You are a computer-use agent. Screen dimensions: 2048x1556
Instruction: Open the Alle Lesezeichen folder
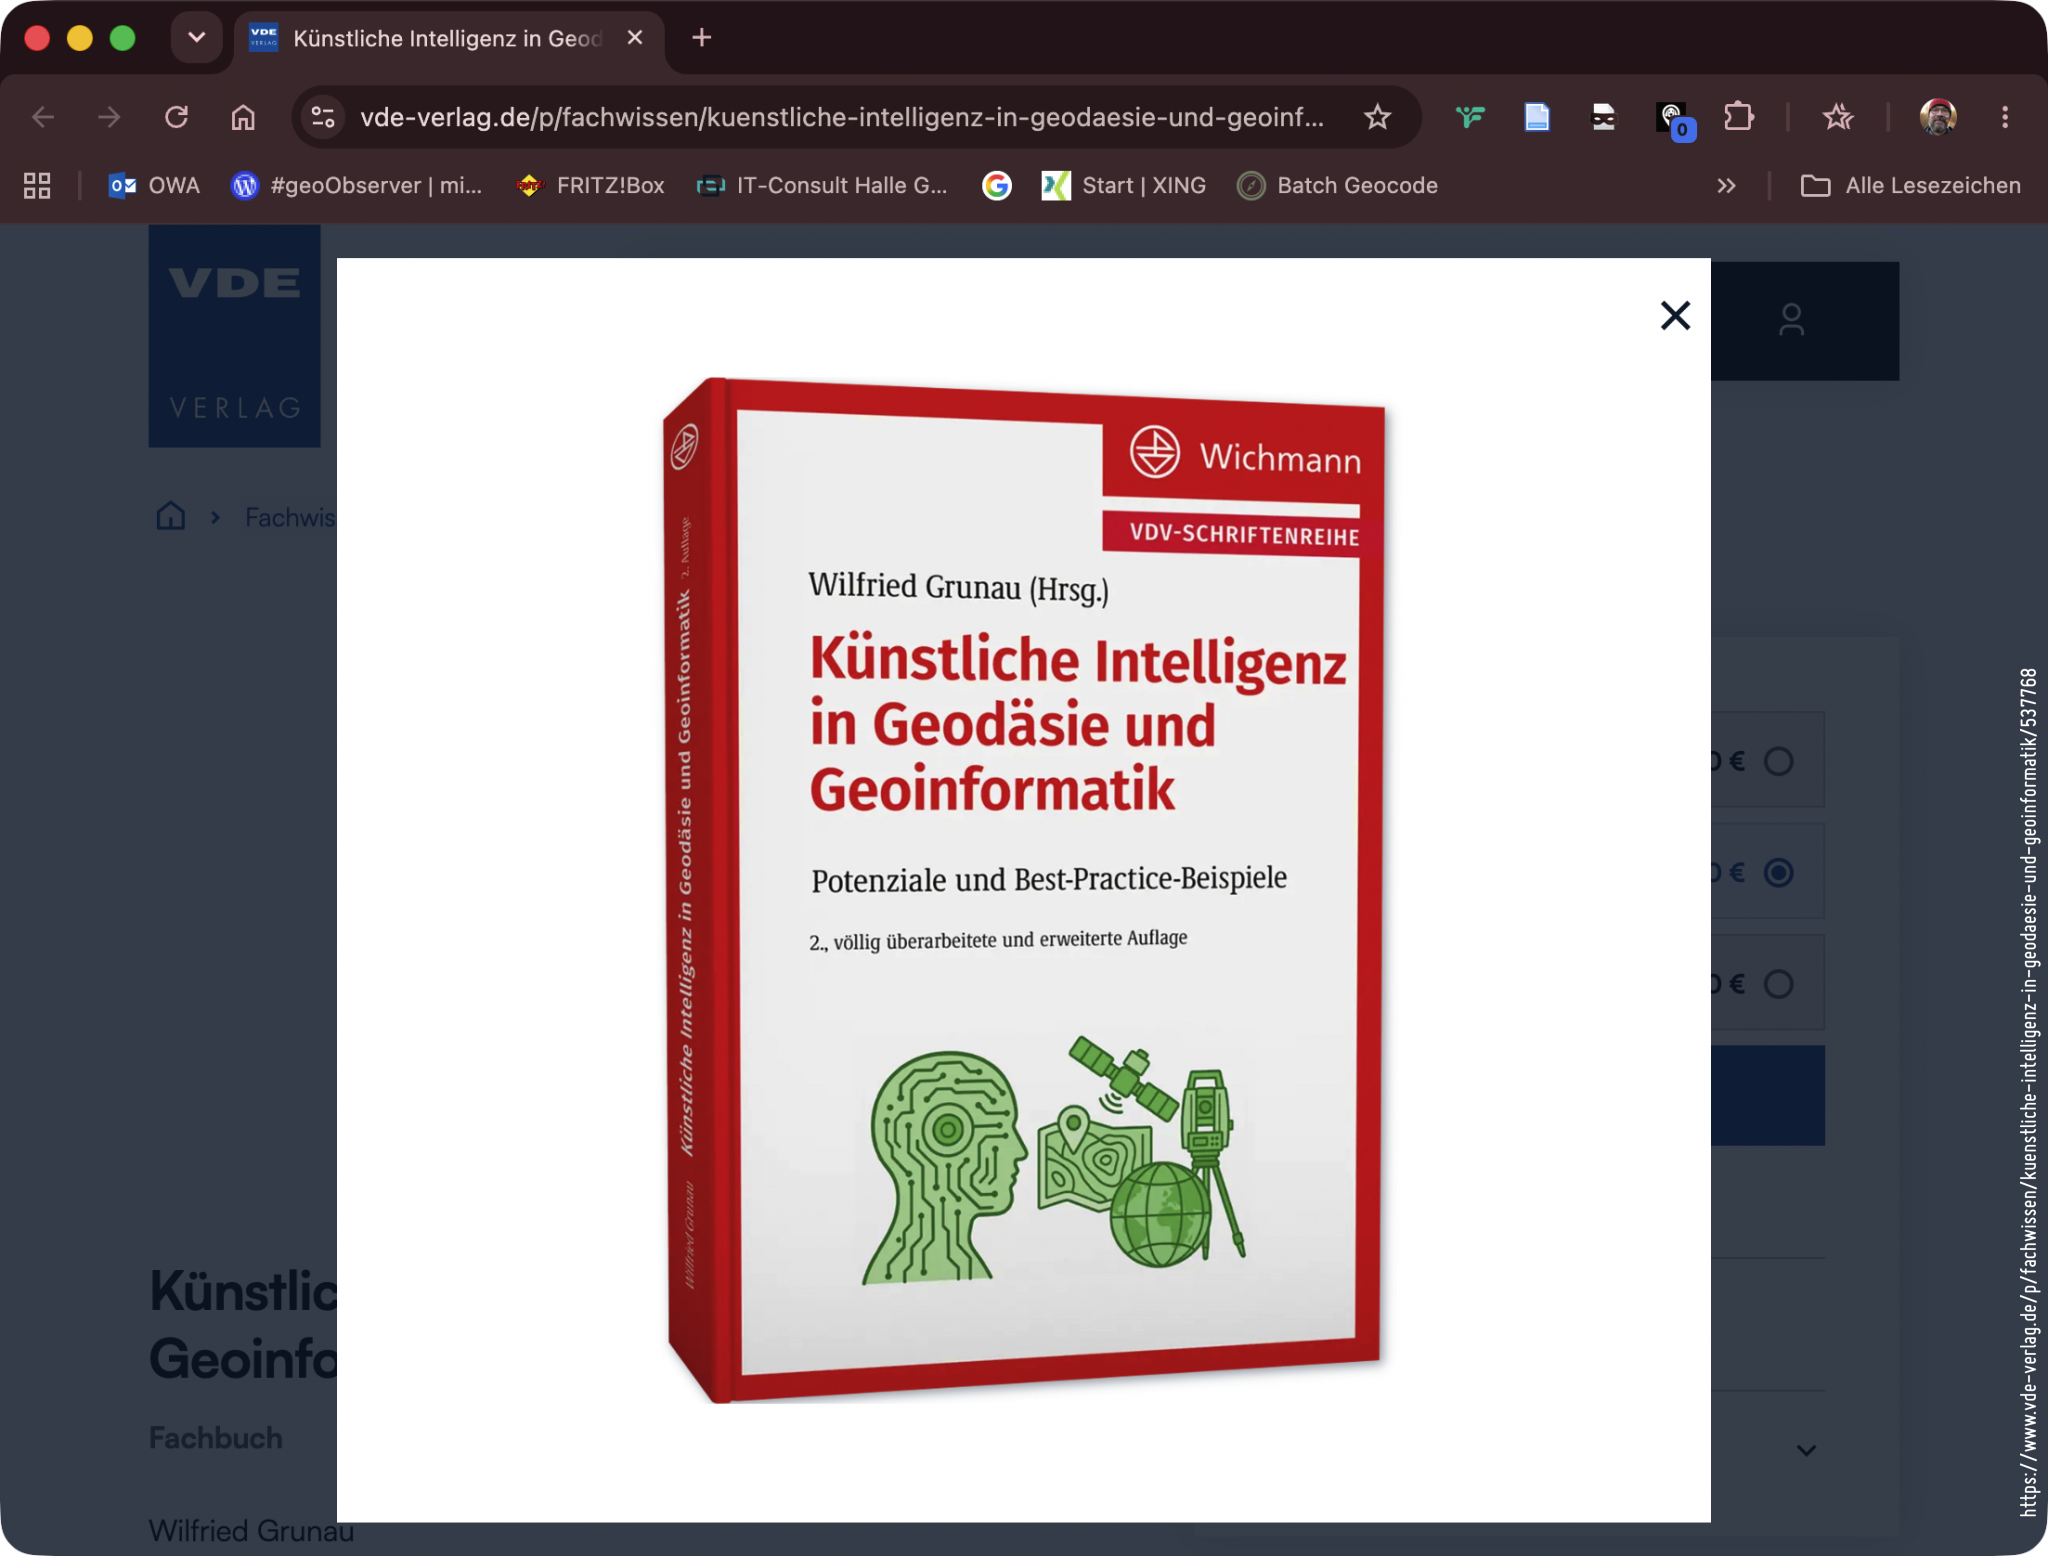coord(1910,186)
